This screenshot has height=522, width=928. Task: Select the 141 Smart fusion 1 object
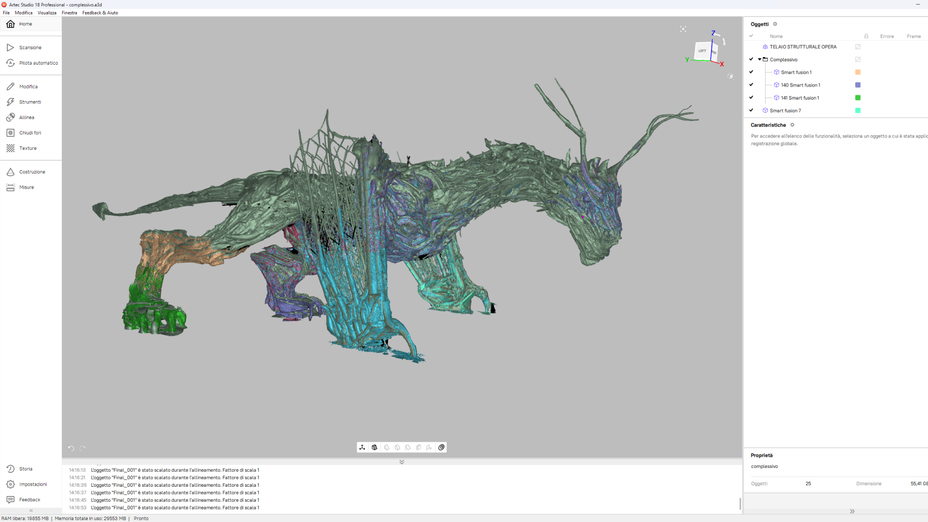click(x=800, y=98)
